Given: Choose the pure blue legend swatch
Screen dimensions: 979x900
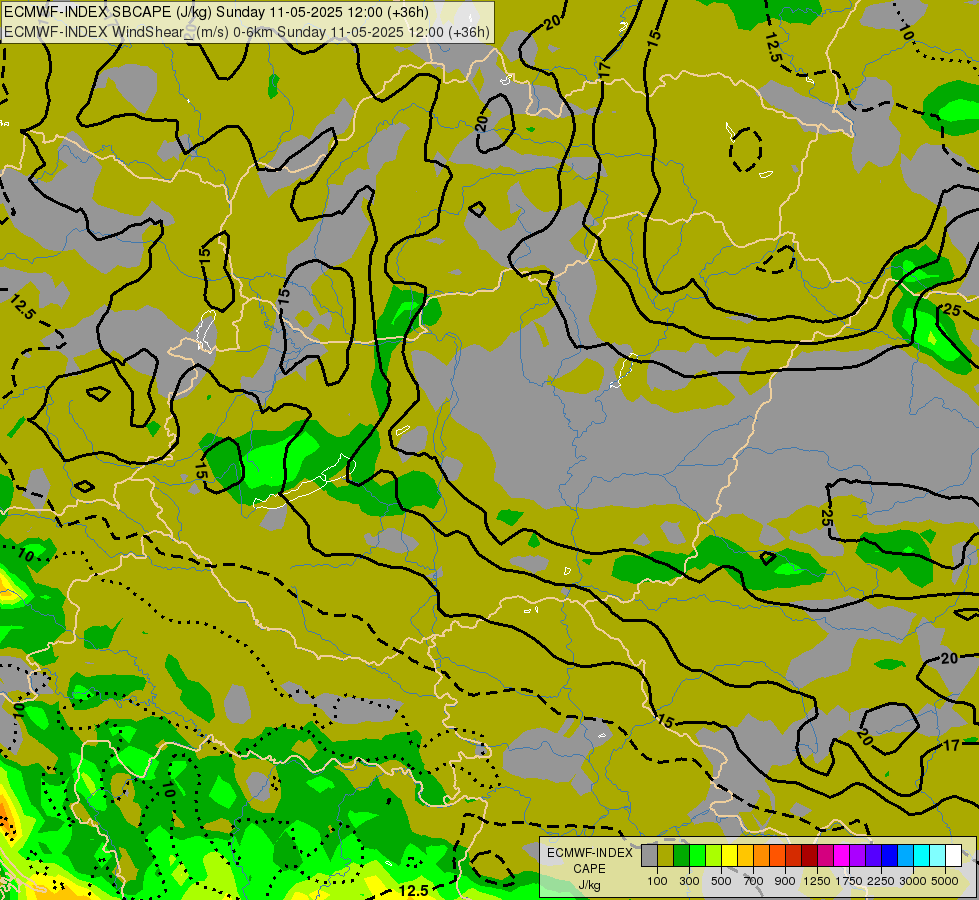Looking at the screenshot, I should pyautogui.click(x=890, y=856).
